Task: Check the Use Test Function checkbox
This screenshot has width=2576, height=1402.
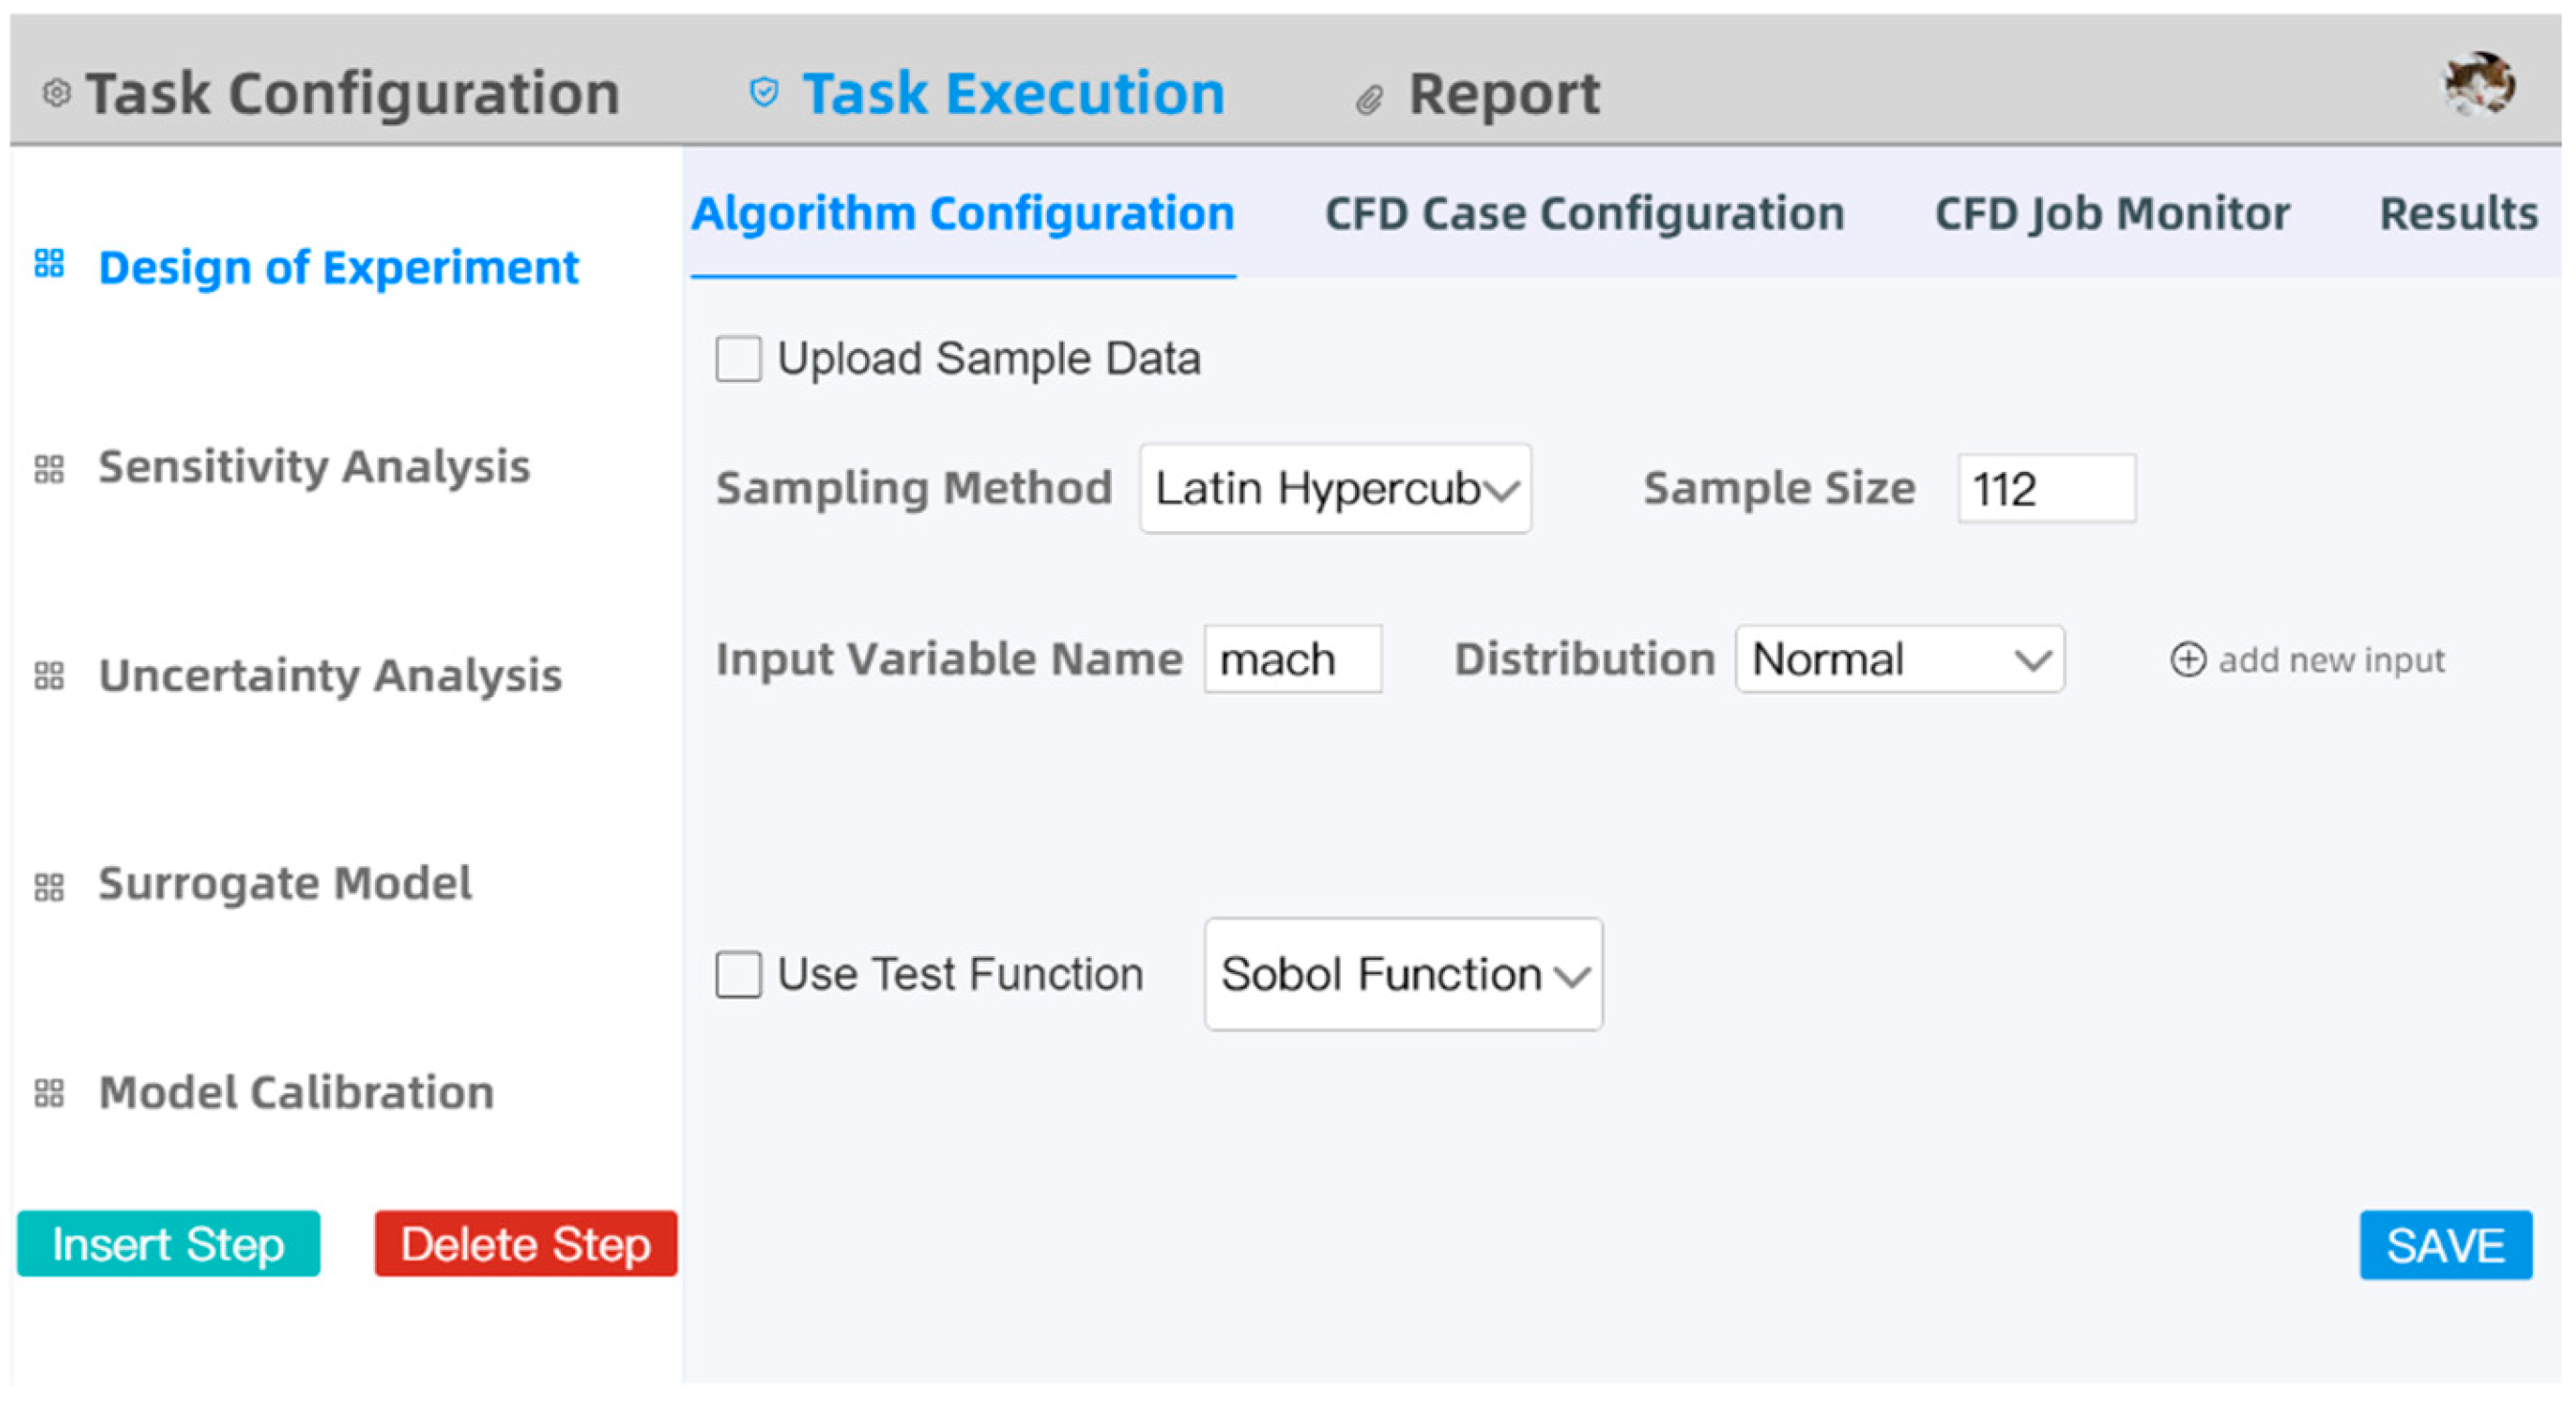Action: [x=738, y=974]
